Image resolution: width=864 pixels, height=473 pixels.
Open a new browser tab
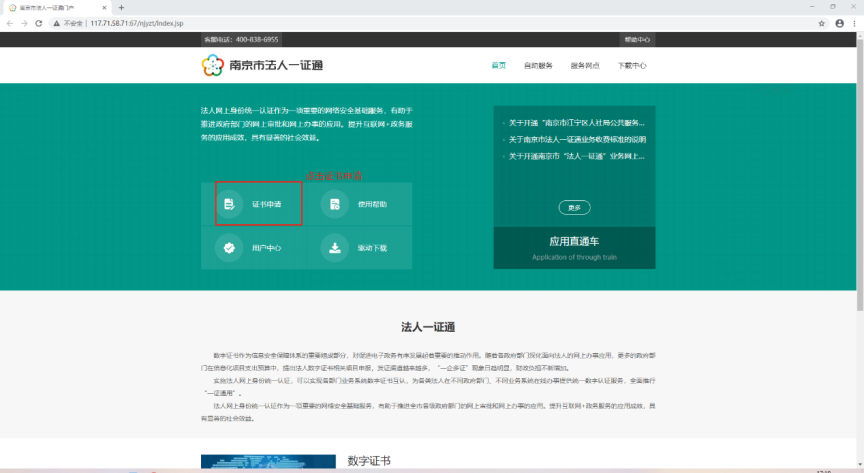[x=121, y=7]
